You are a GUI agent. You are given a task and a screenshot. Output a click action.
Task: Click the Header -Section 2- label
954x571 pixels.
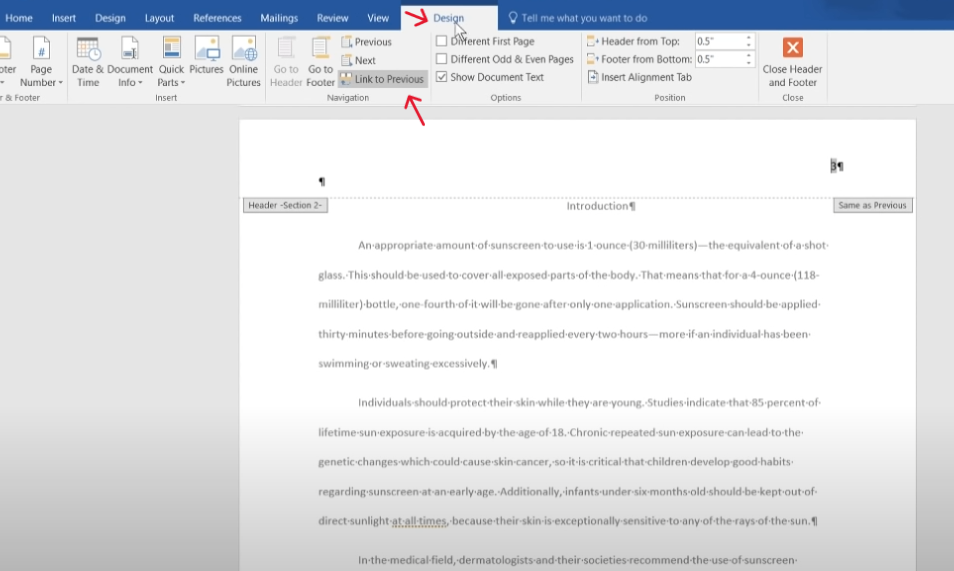coord(285,205)
